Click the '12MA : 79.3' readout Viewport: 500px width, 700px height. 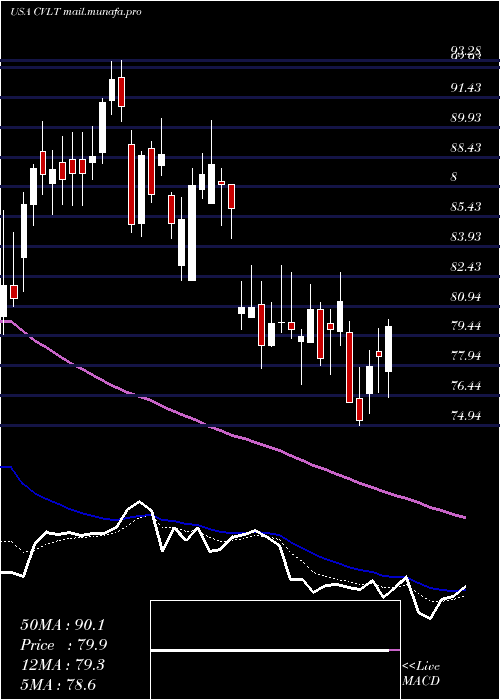coord(63,664)
